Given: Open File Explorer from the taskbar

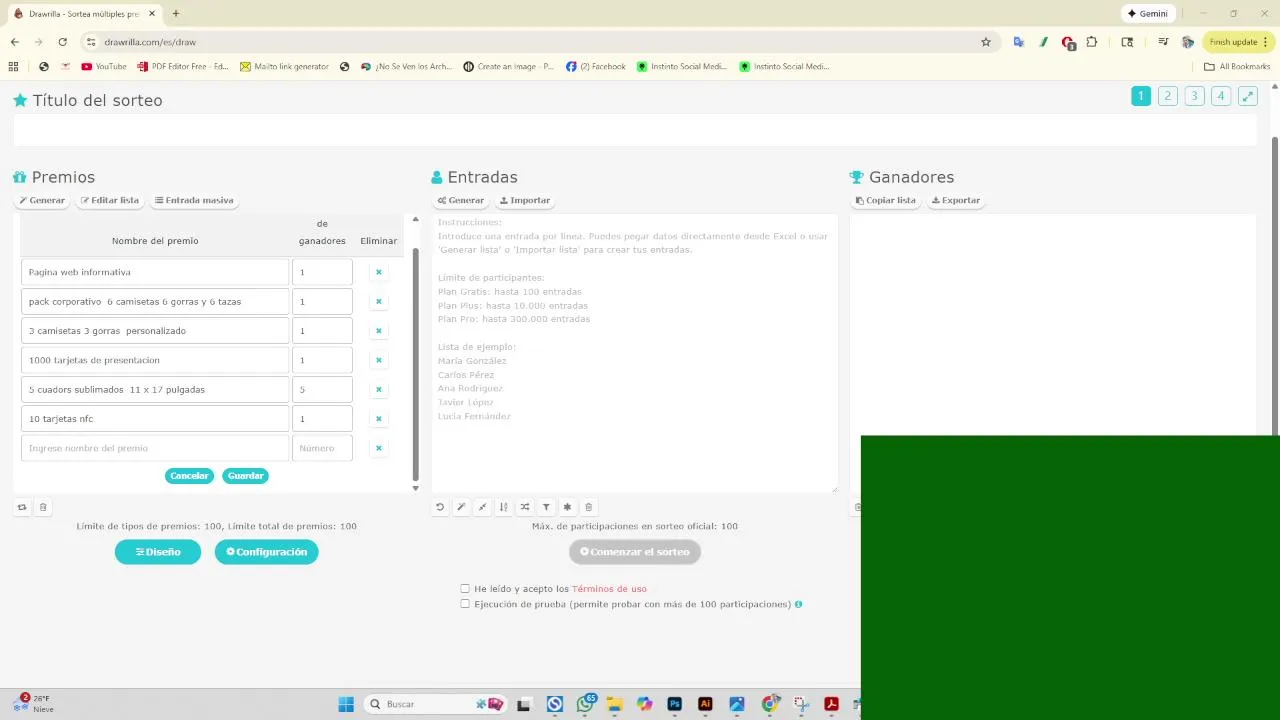Looking at the screenshot, I should (615, 704).
